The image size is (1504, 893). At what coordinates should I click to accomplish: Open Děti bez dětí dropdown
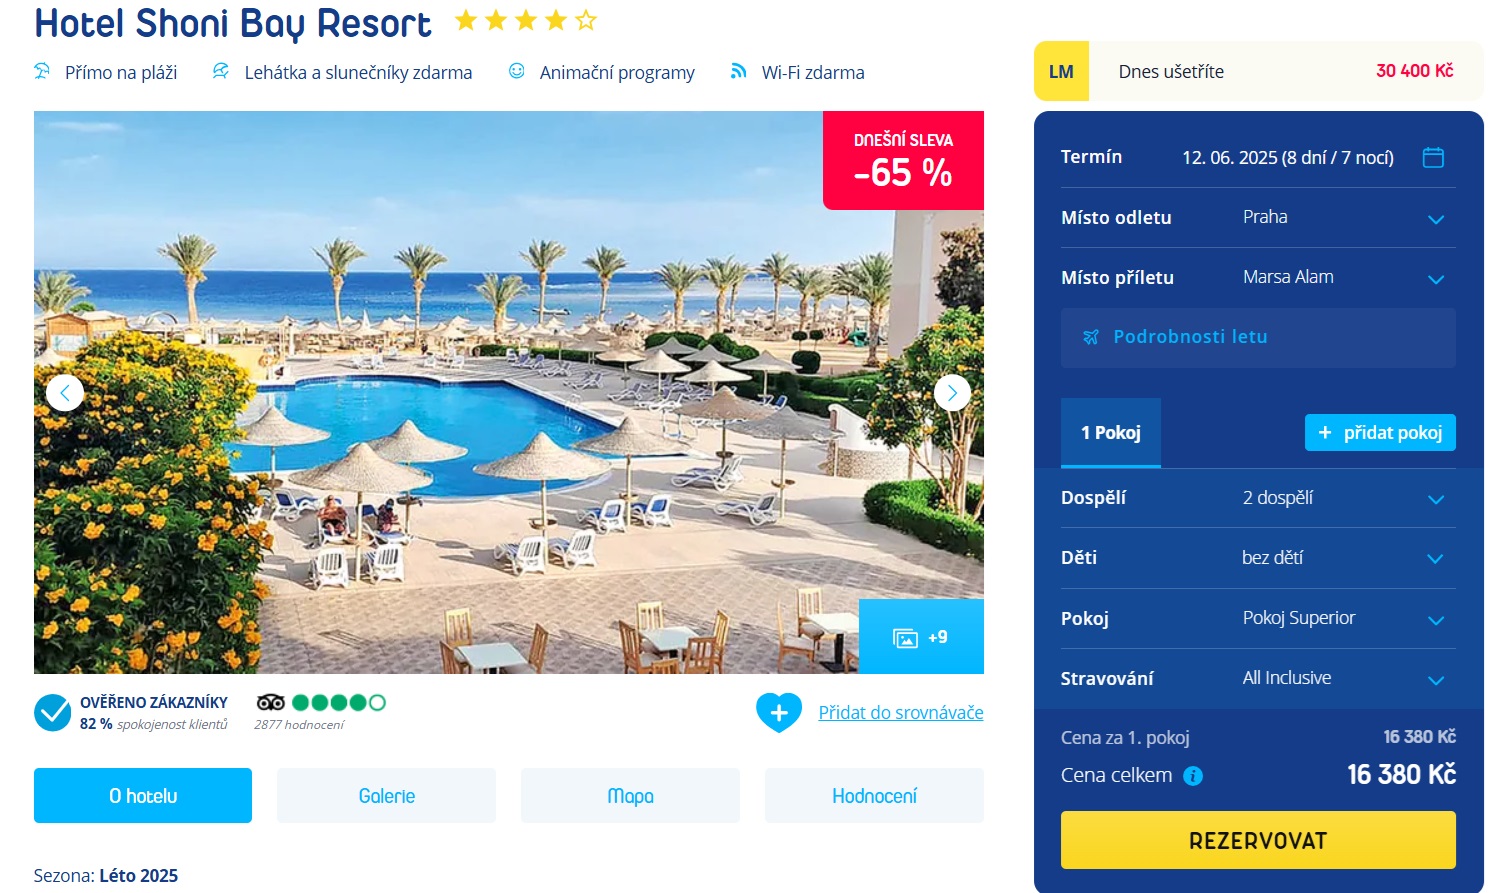point(1258,558)
